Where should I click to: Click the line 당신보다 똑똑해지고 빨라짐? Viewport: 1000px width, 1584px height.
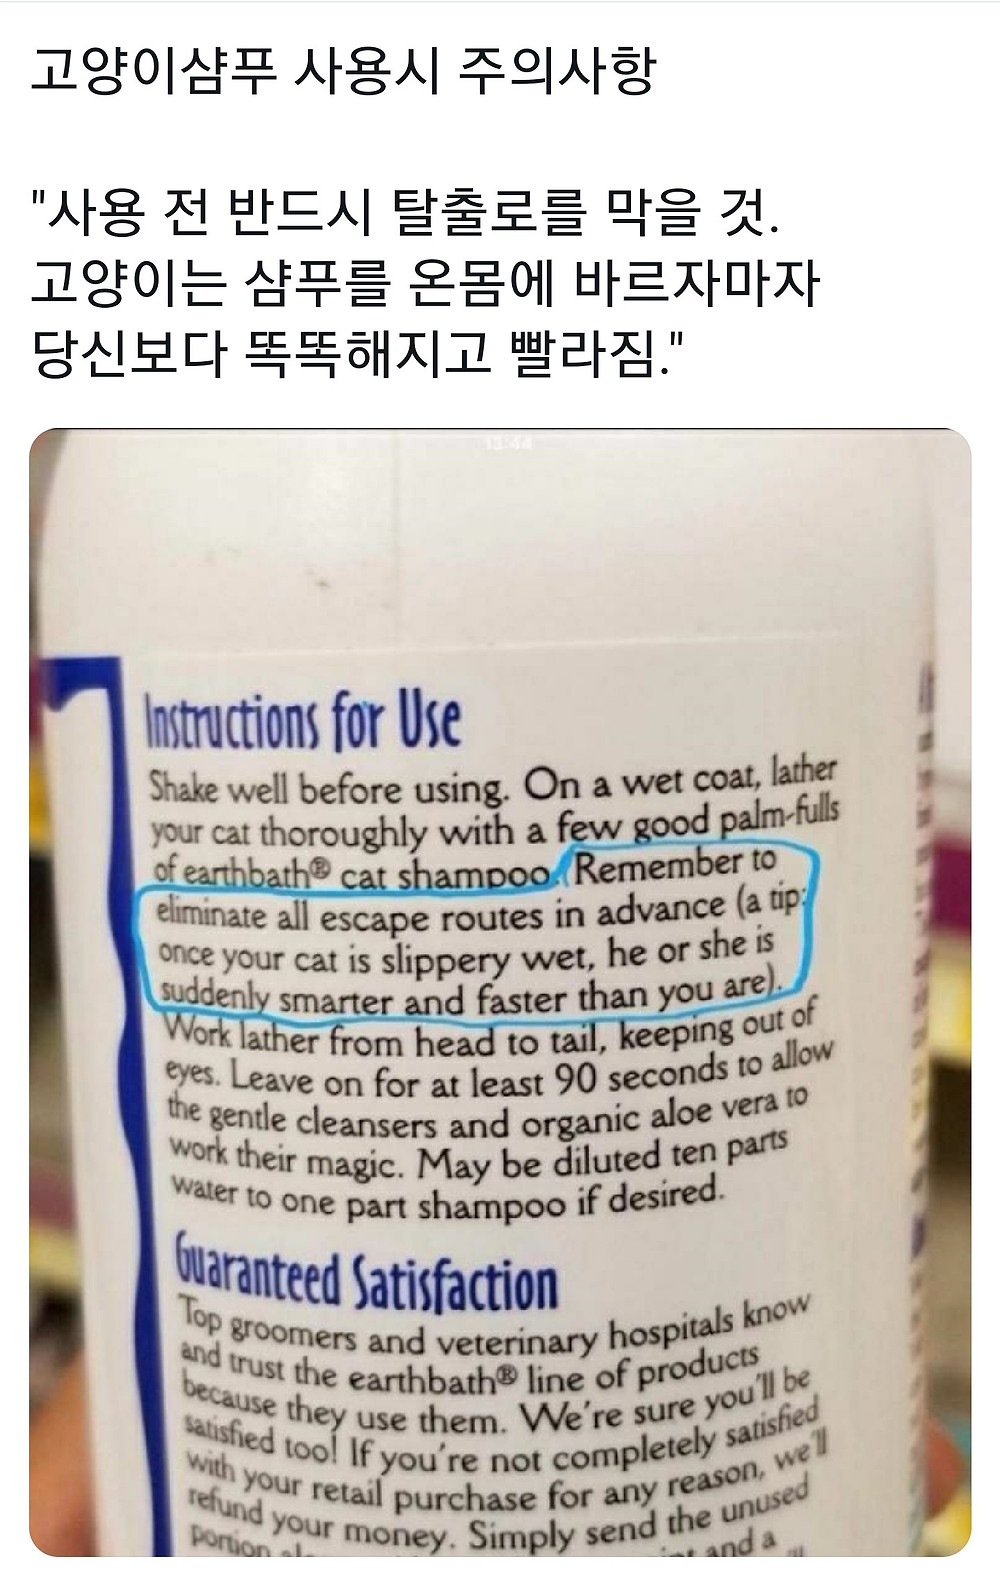click(x=358, y=352)
